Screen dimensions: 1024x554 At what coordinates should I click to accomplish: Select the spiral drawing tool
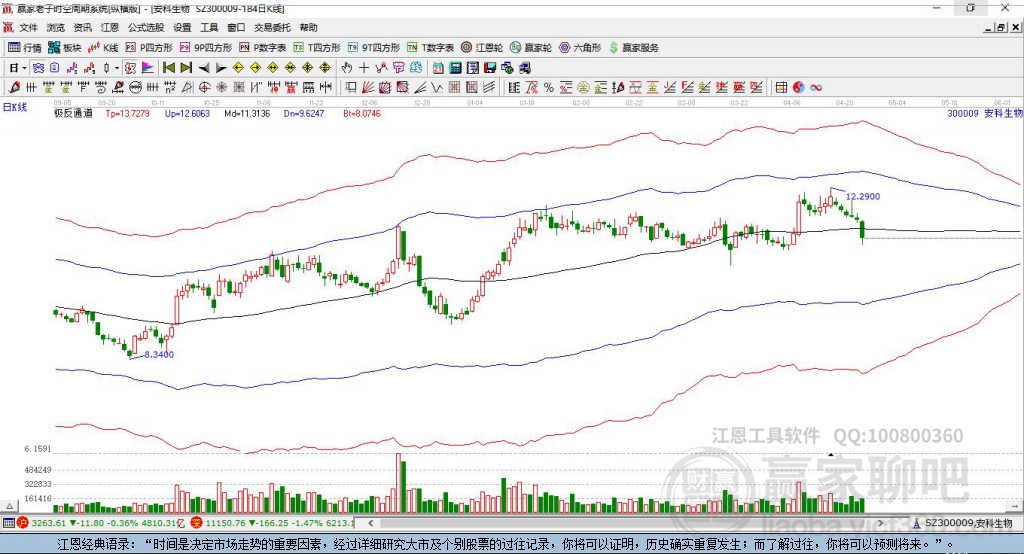pyautogui.click(x=101, y=87)
